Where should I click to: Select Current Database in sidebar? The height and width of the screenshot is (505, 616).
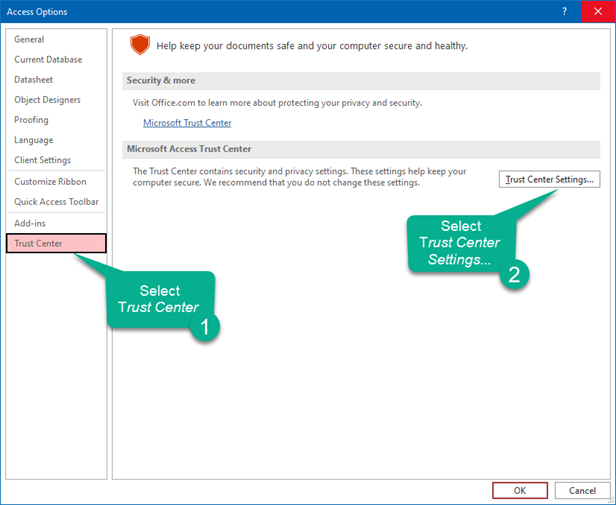click(x=48, y=59)
